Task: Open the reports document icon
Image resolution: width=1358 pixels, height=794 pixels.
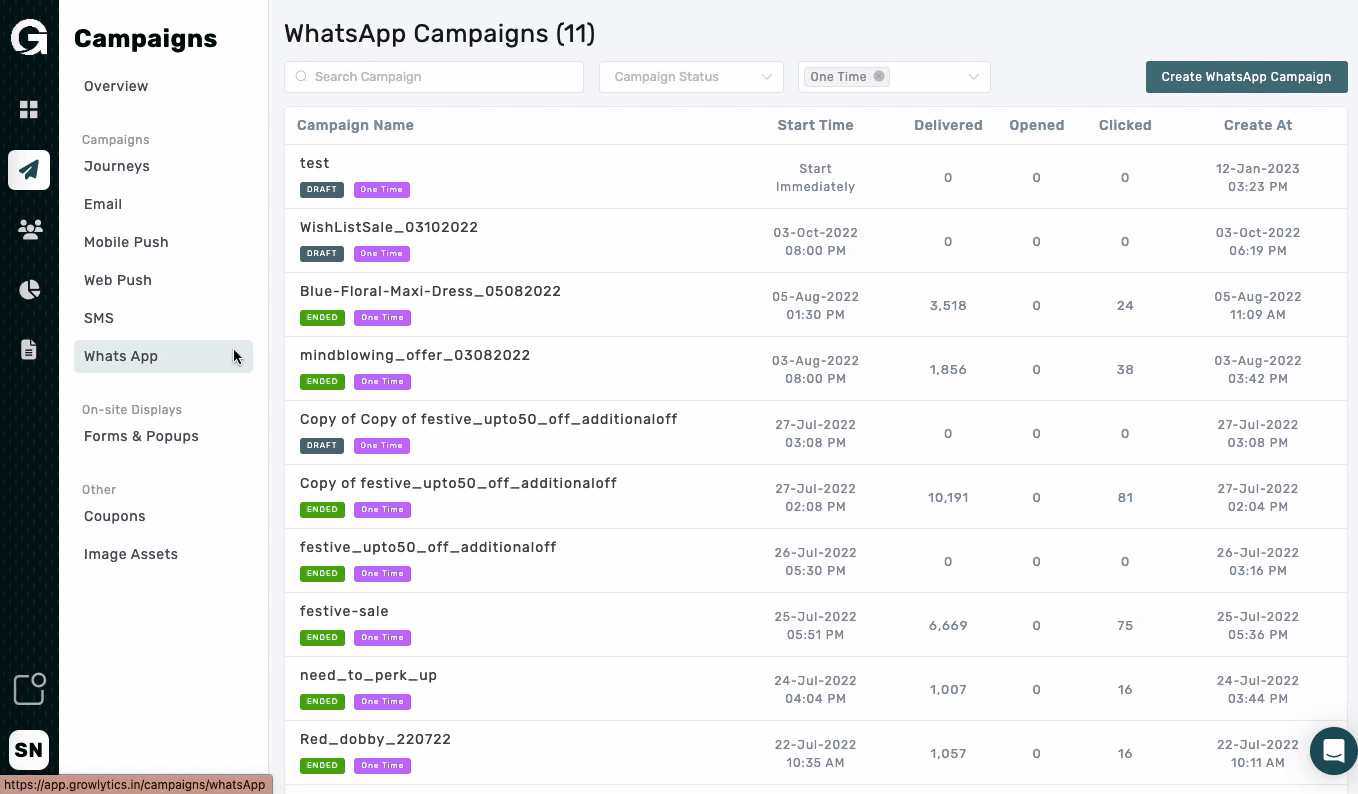Action: pyautogui.click(x=29, y=349)
